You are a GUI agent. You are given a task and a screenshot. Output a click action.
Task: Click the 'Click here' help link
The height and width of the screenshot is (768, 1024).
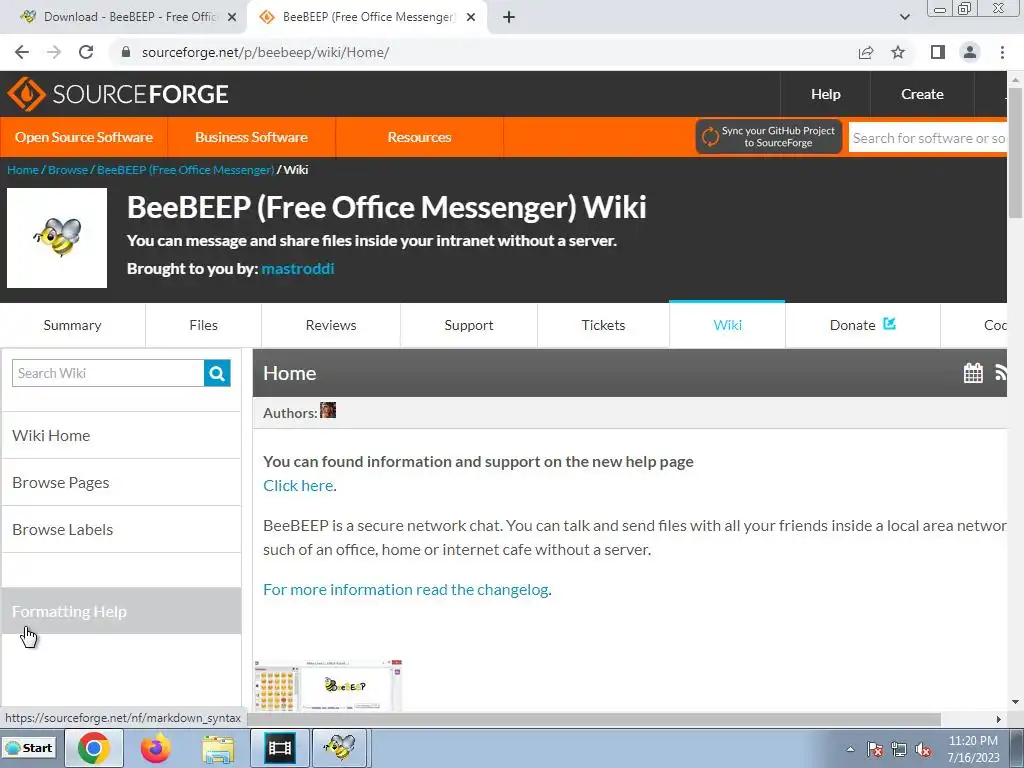298,485
